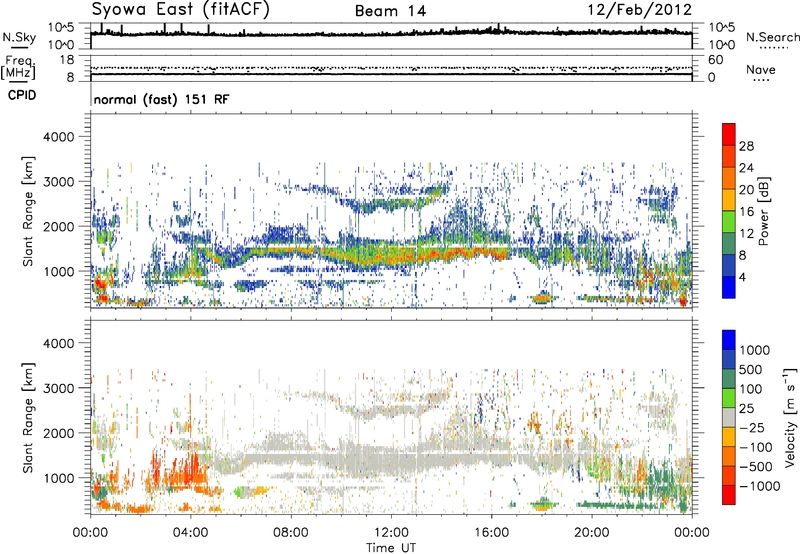Screen dimensions: 800x554
Task: Click the 'Nave' legend label
Action: coord(761,69)
